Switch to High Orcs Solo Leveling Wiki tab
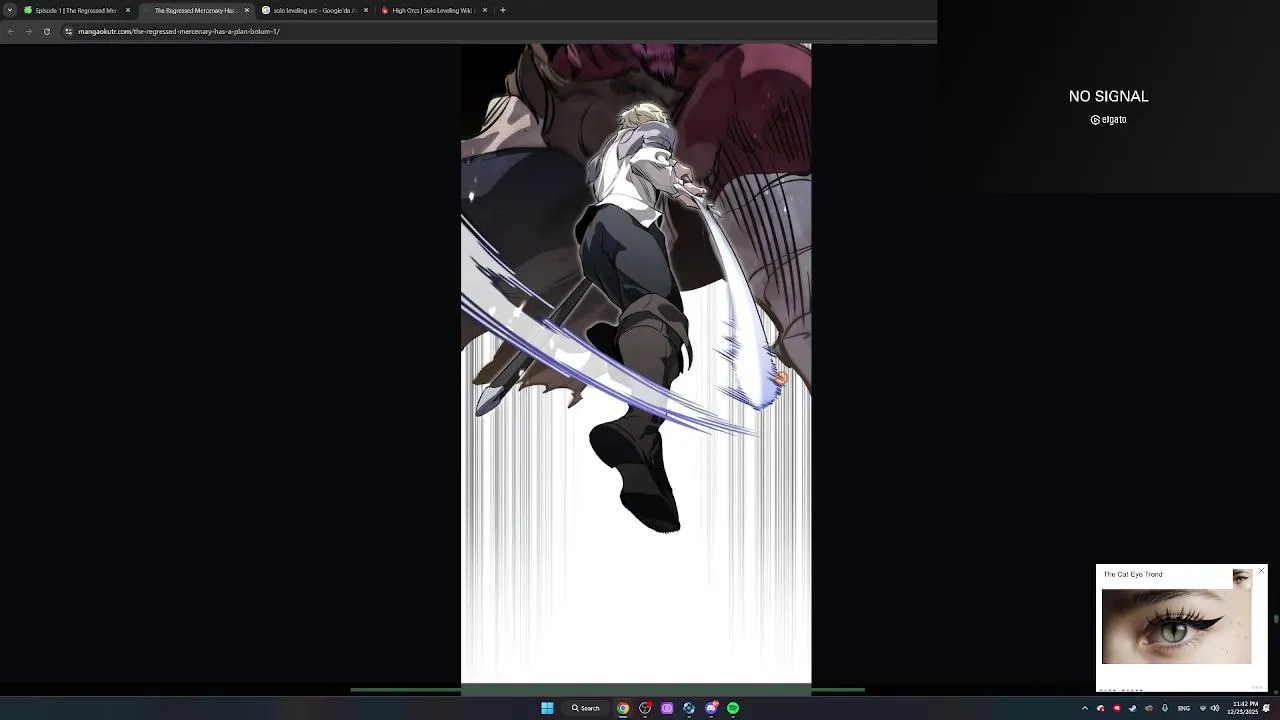The image size is (1280, 720). [432, 10]
